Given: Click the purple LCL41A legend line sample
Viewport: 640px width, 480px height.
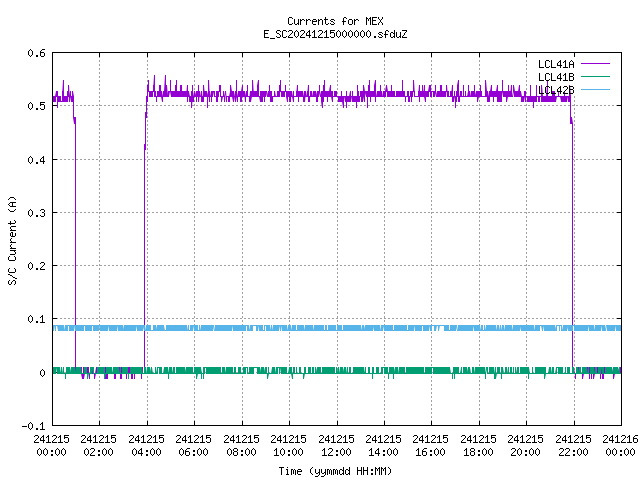Looking at the screenshot, I should pyautogui.click(x=595, y=64).
